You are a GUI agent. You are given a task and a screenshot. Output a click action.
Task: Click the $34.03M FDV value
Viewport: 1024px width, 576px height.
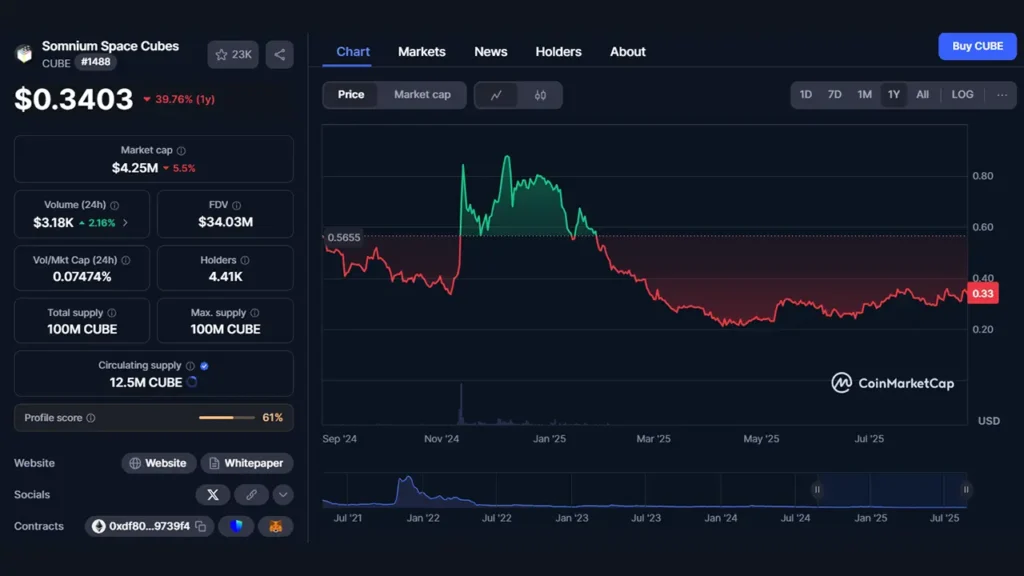(225, 222)
